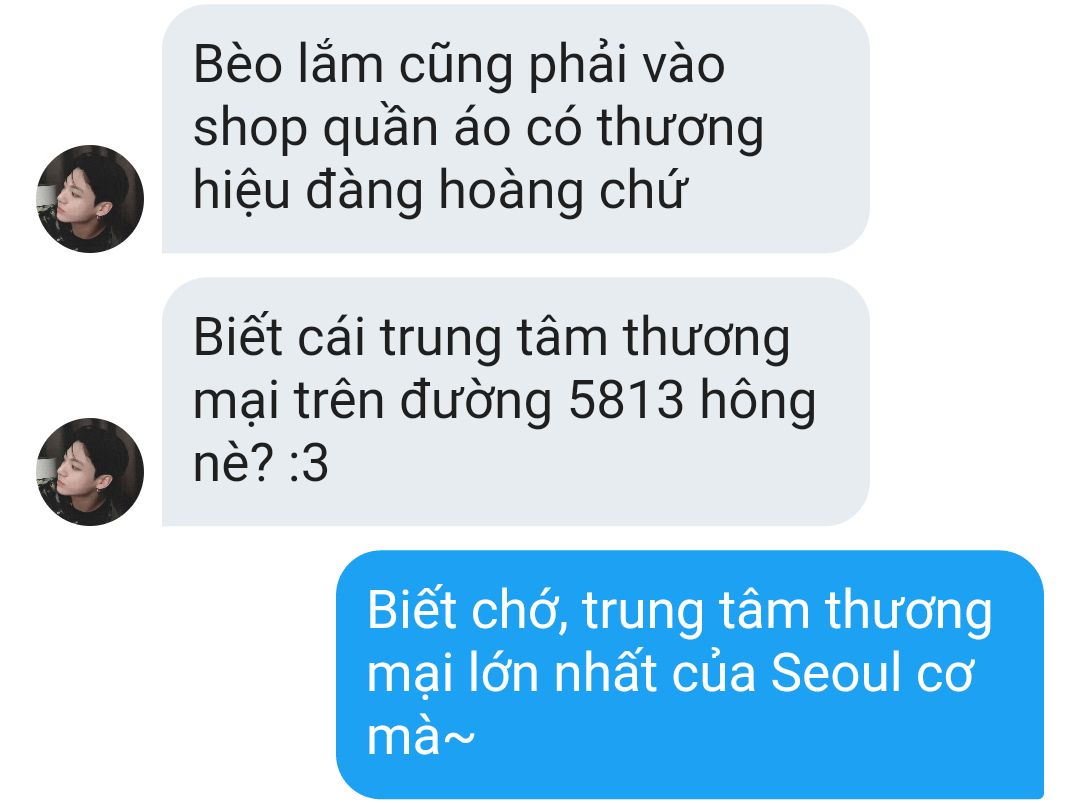Tap the ':3' emoticon text

click(x=308, y=462)
